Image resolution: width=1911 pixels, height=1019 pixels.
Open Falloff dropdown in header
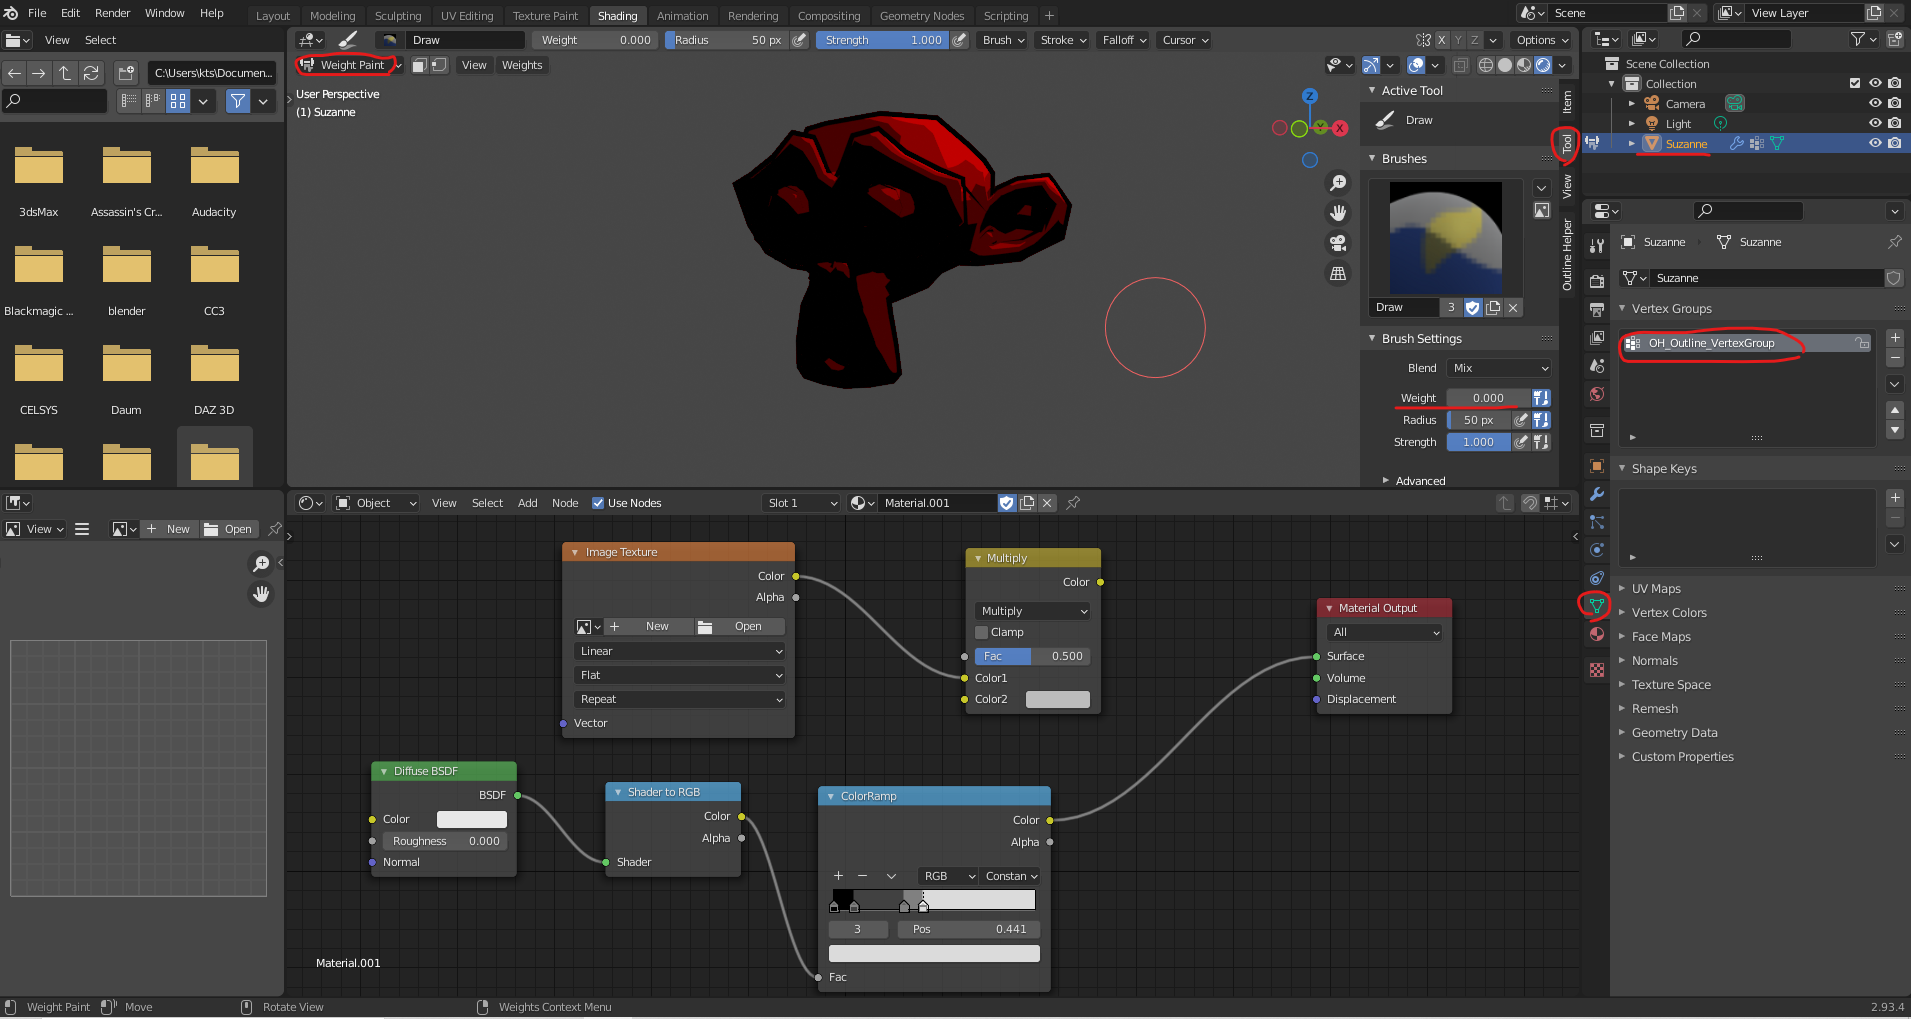click(x=1123, y=40)
